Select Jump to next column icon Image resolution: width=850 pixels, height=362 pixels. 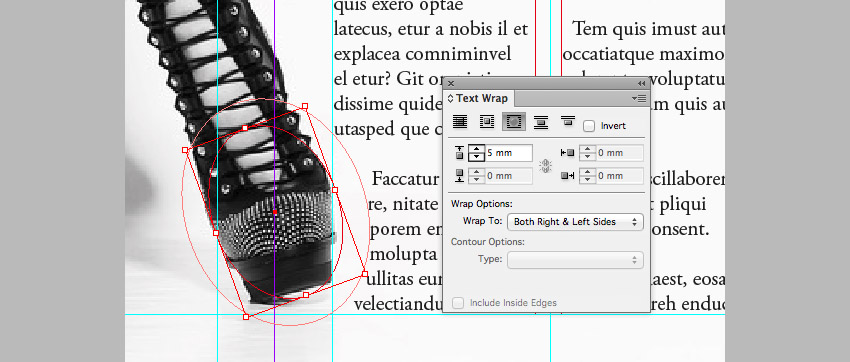(x=568, y=121)
